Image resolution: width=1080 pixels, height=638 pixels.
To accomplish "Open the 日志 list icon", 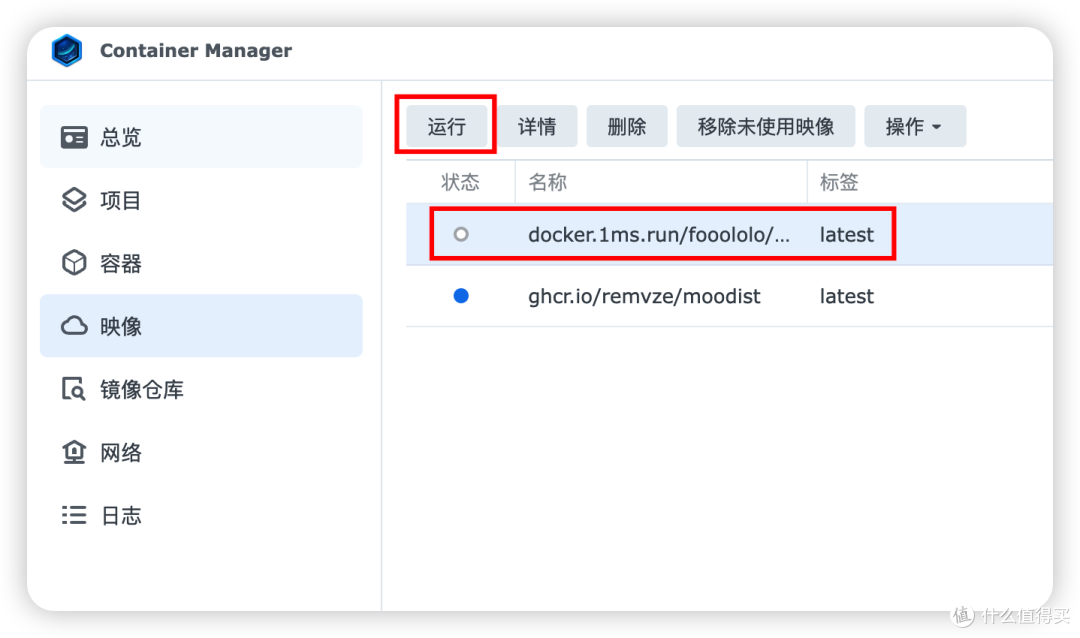I will [x=74, y=515].
